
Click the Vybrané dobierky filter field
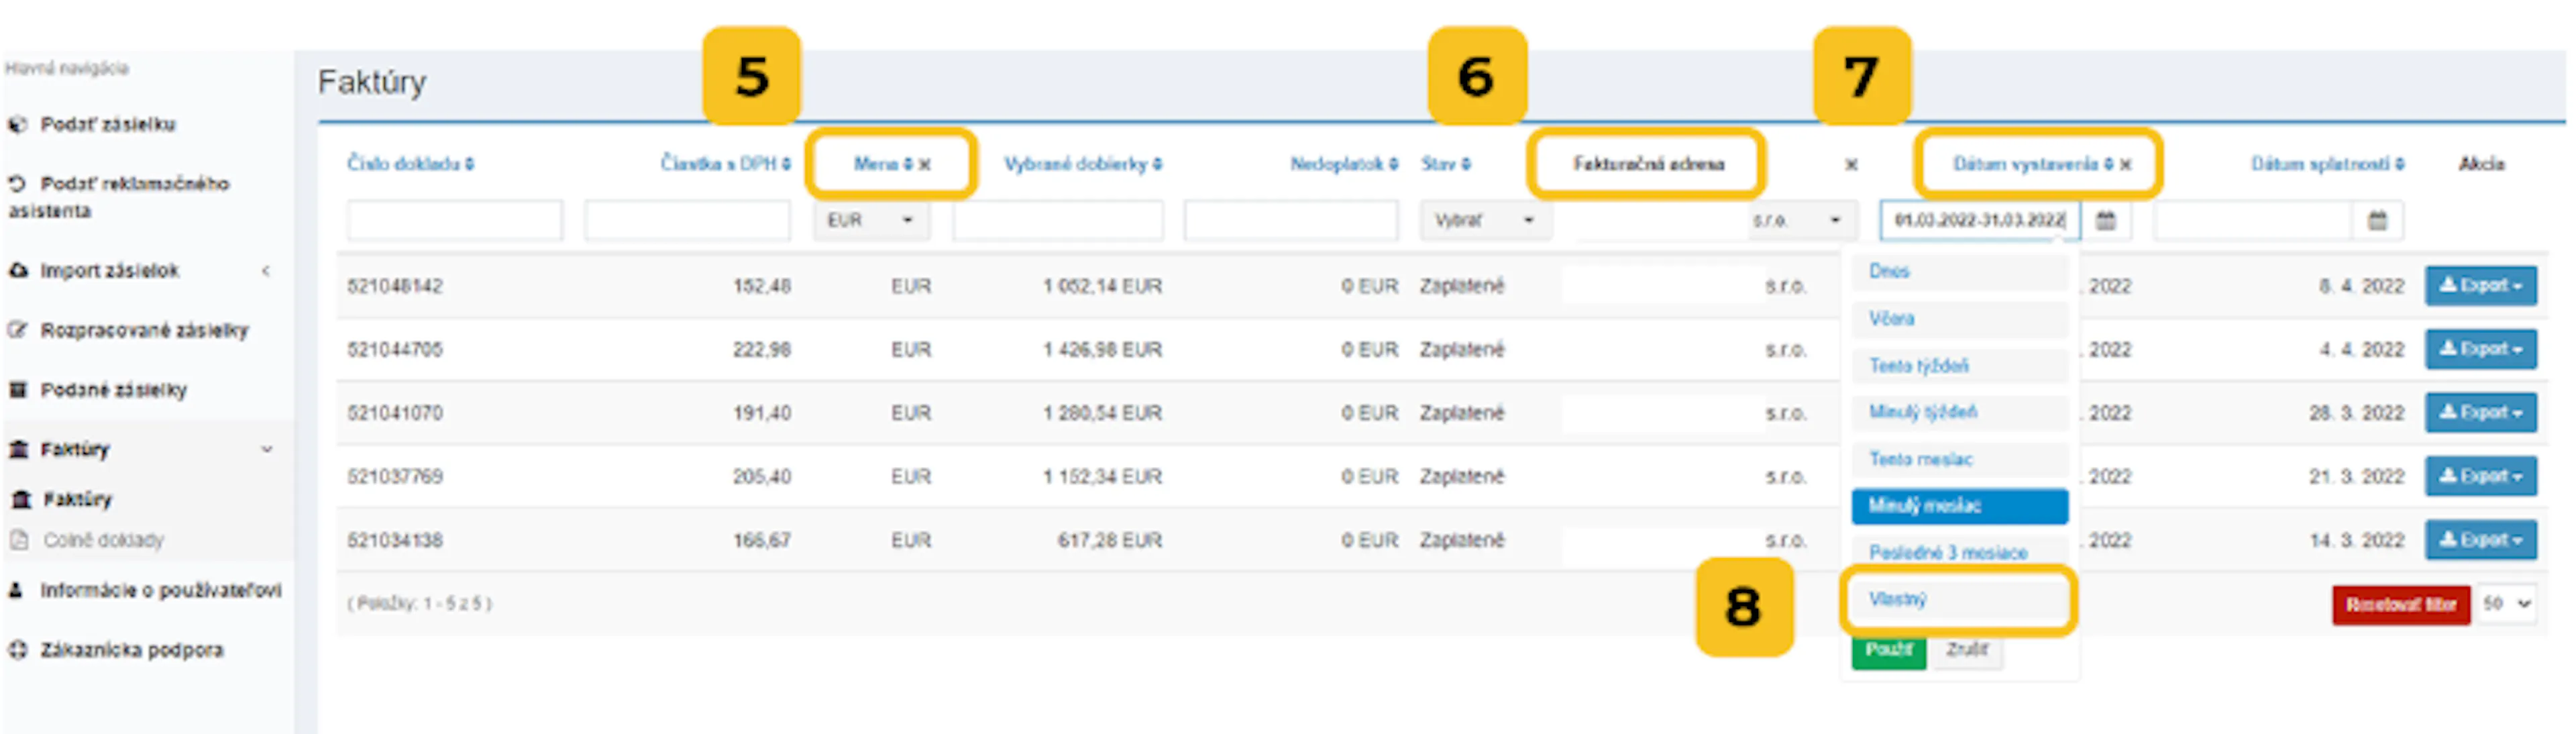click(1058, 220)
